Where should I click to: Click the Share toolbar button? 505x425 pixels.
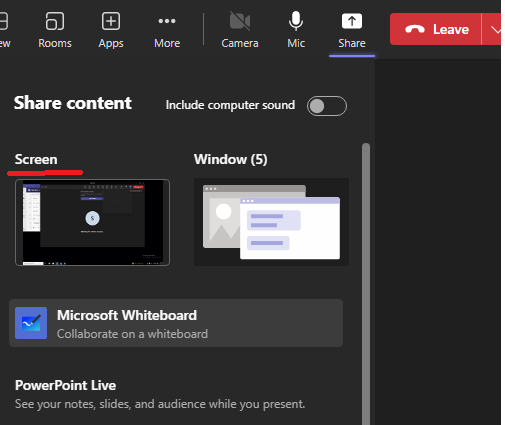coord(352,30)
